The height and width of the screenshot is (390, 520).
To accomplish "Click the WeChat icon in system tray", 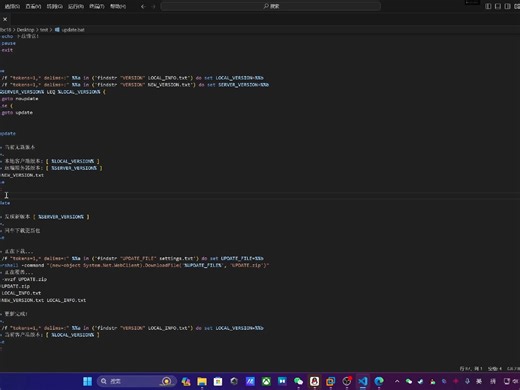I will 409,381.
